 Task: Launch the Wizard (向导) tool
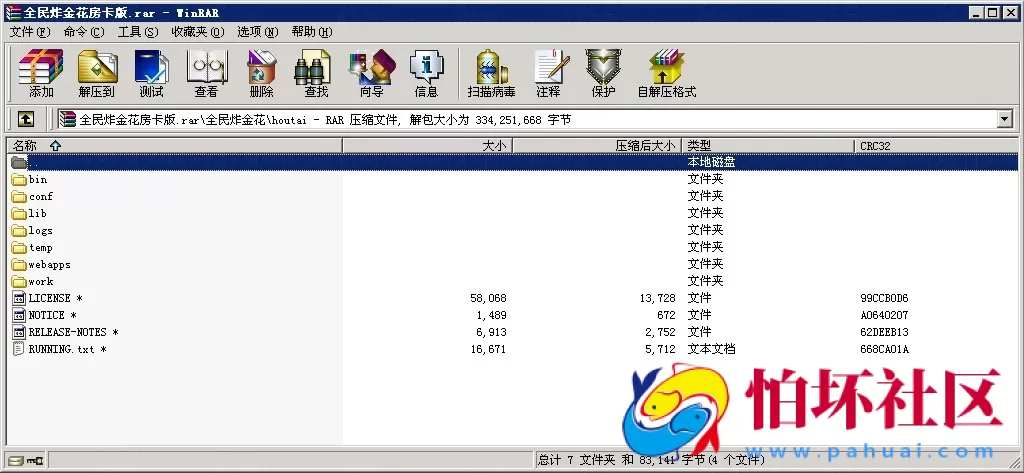[372, 73]
